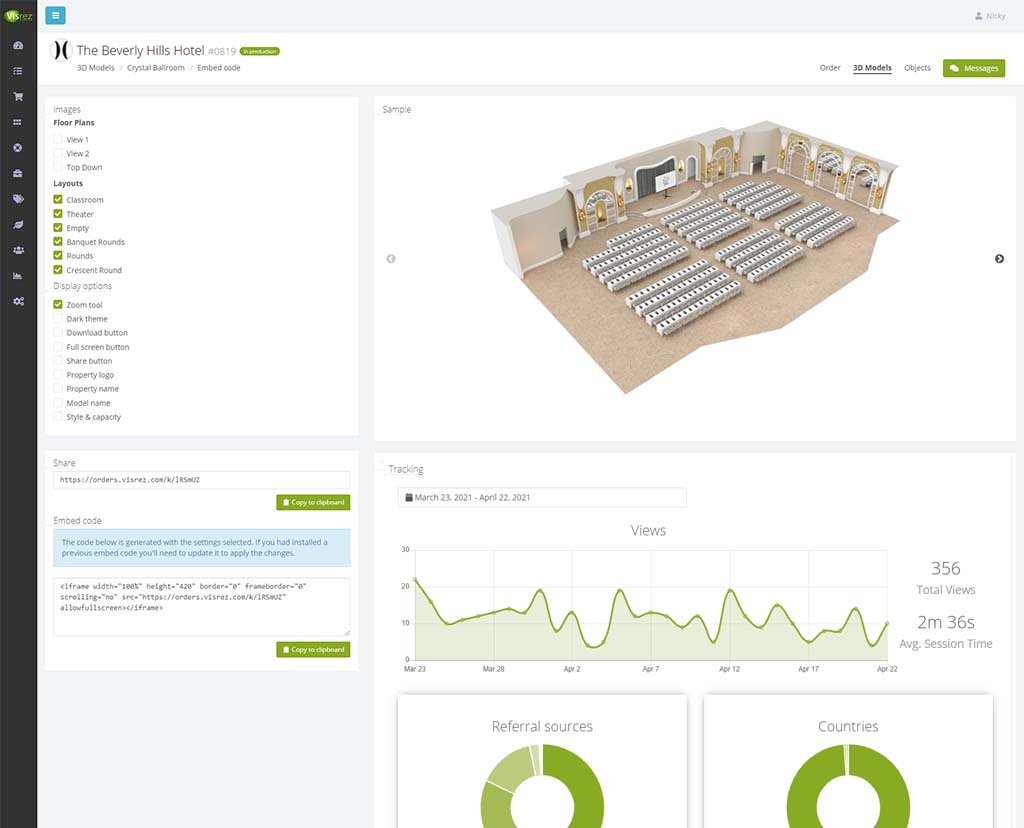Enable the View 1 floor plan

point(58,139)
